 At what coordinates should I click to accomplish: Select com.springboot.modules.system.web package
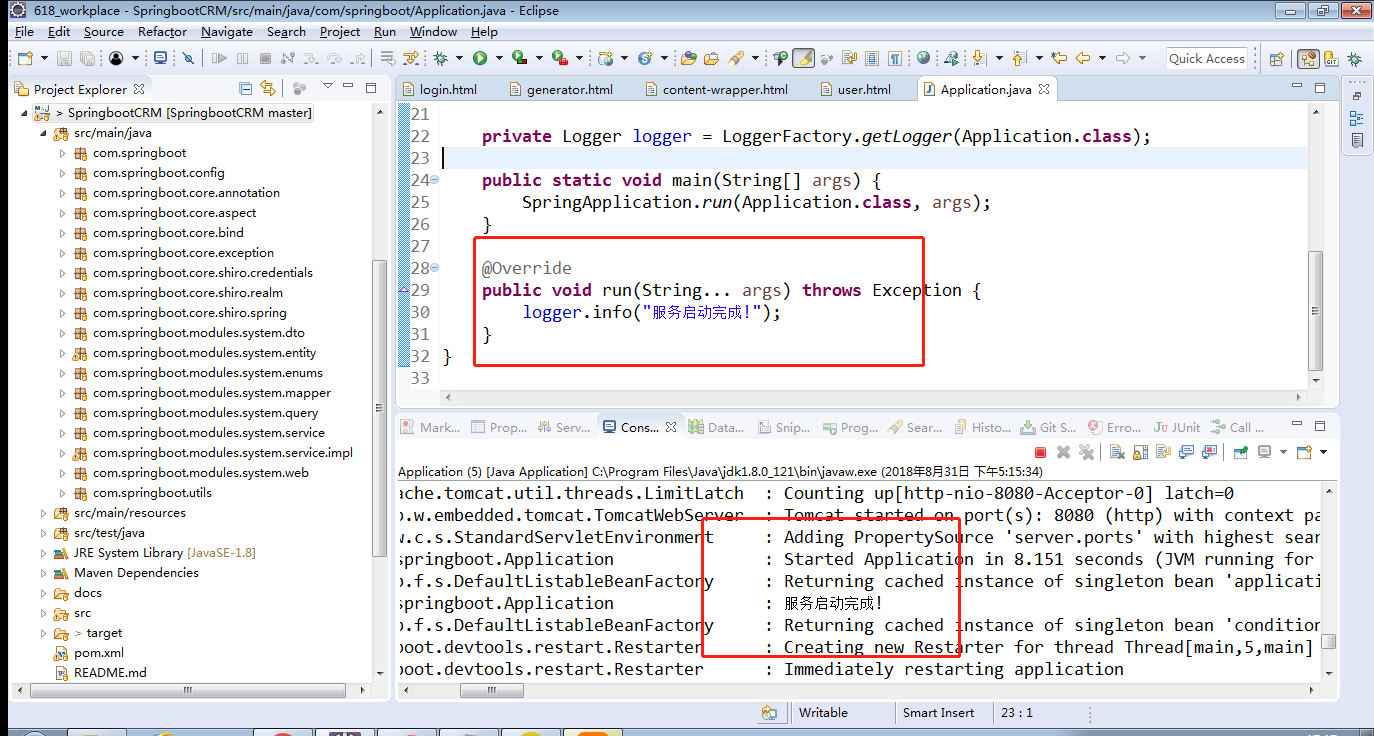[x=200, y=473]
